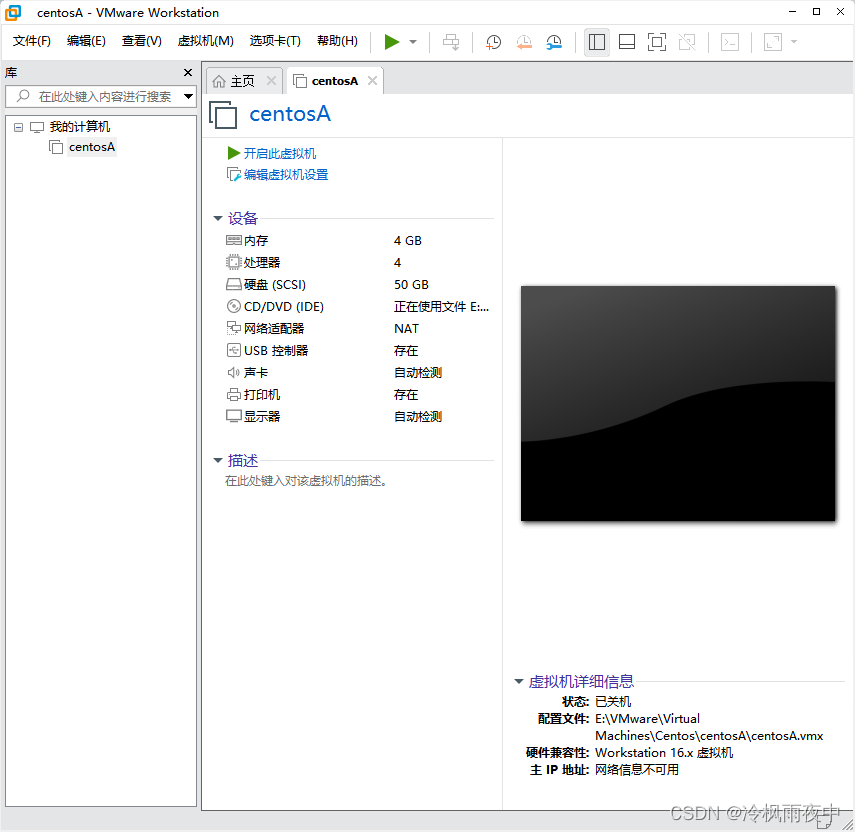The width and height of the screenshot is (855, 832).
Task: Click the 已关机 status text
Action: click(x=613, y=702)
